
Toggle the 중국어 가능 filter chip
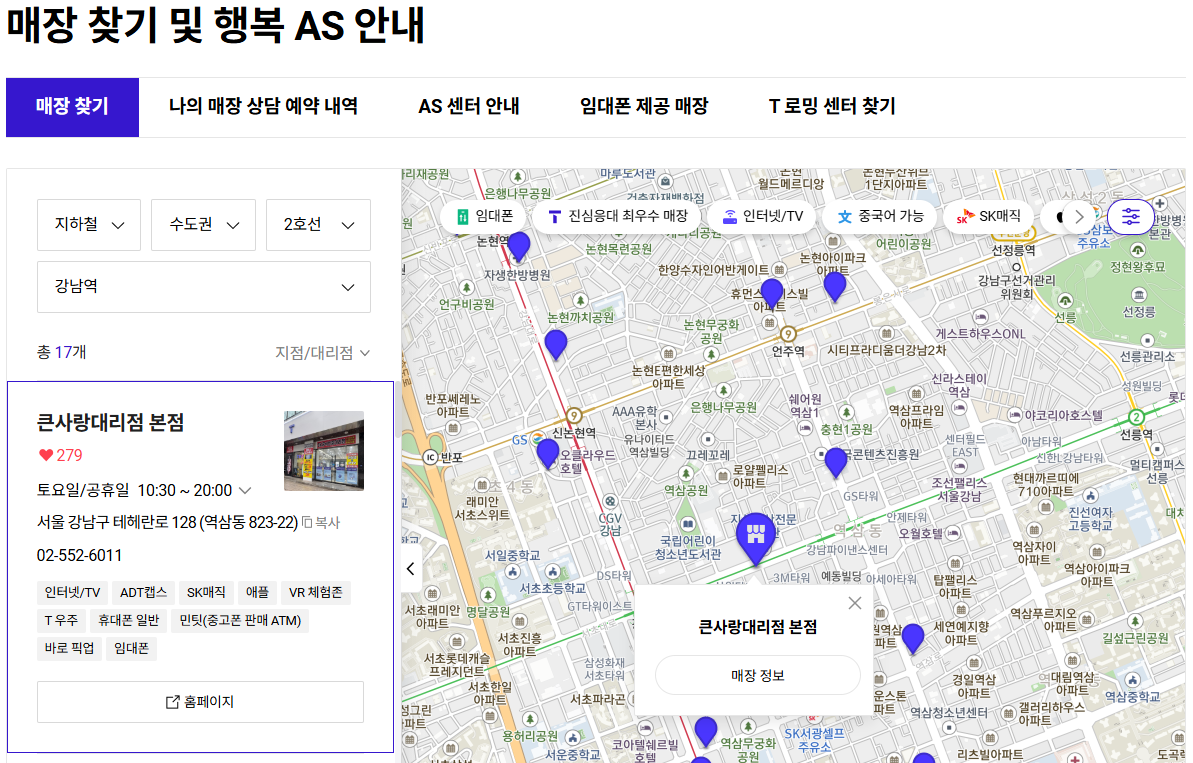880,216
